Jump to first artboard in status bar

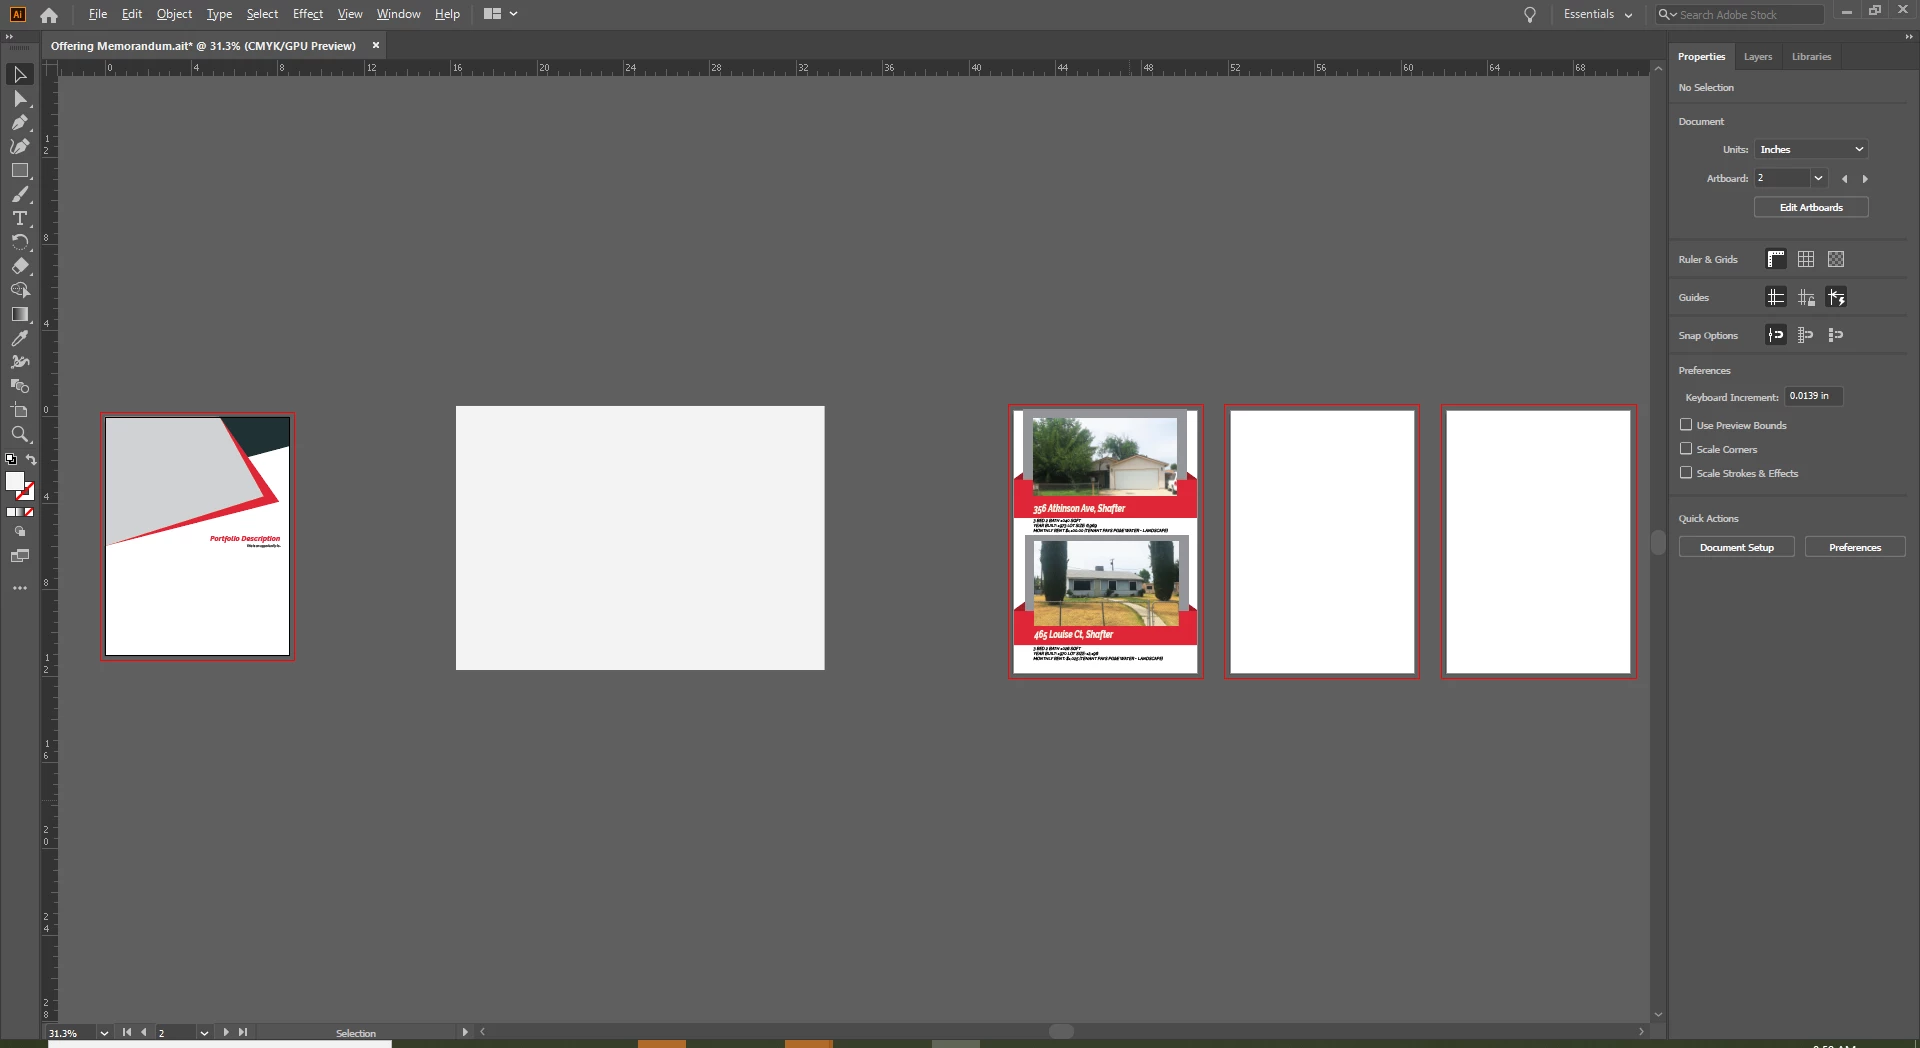click(127, 1033)
